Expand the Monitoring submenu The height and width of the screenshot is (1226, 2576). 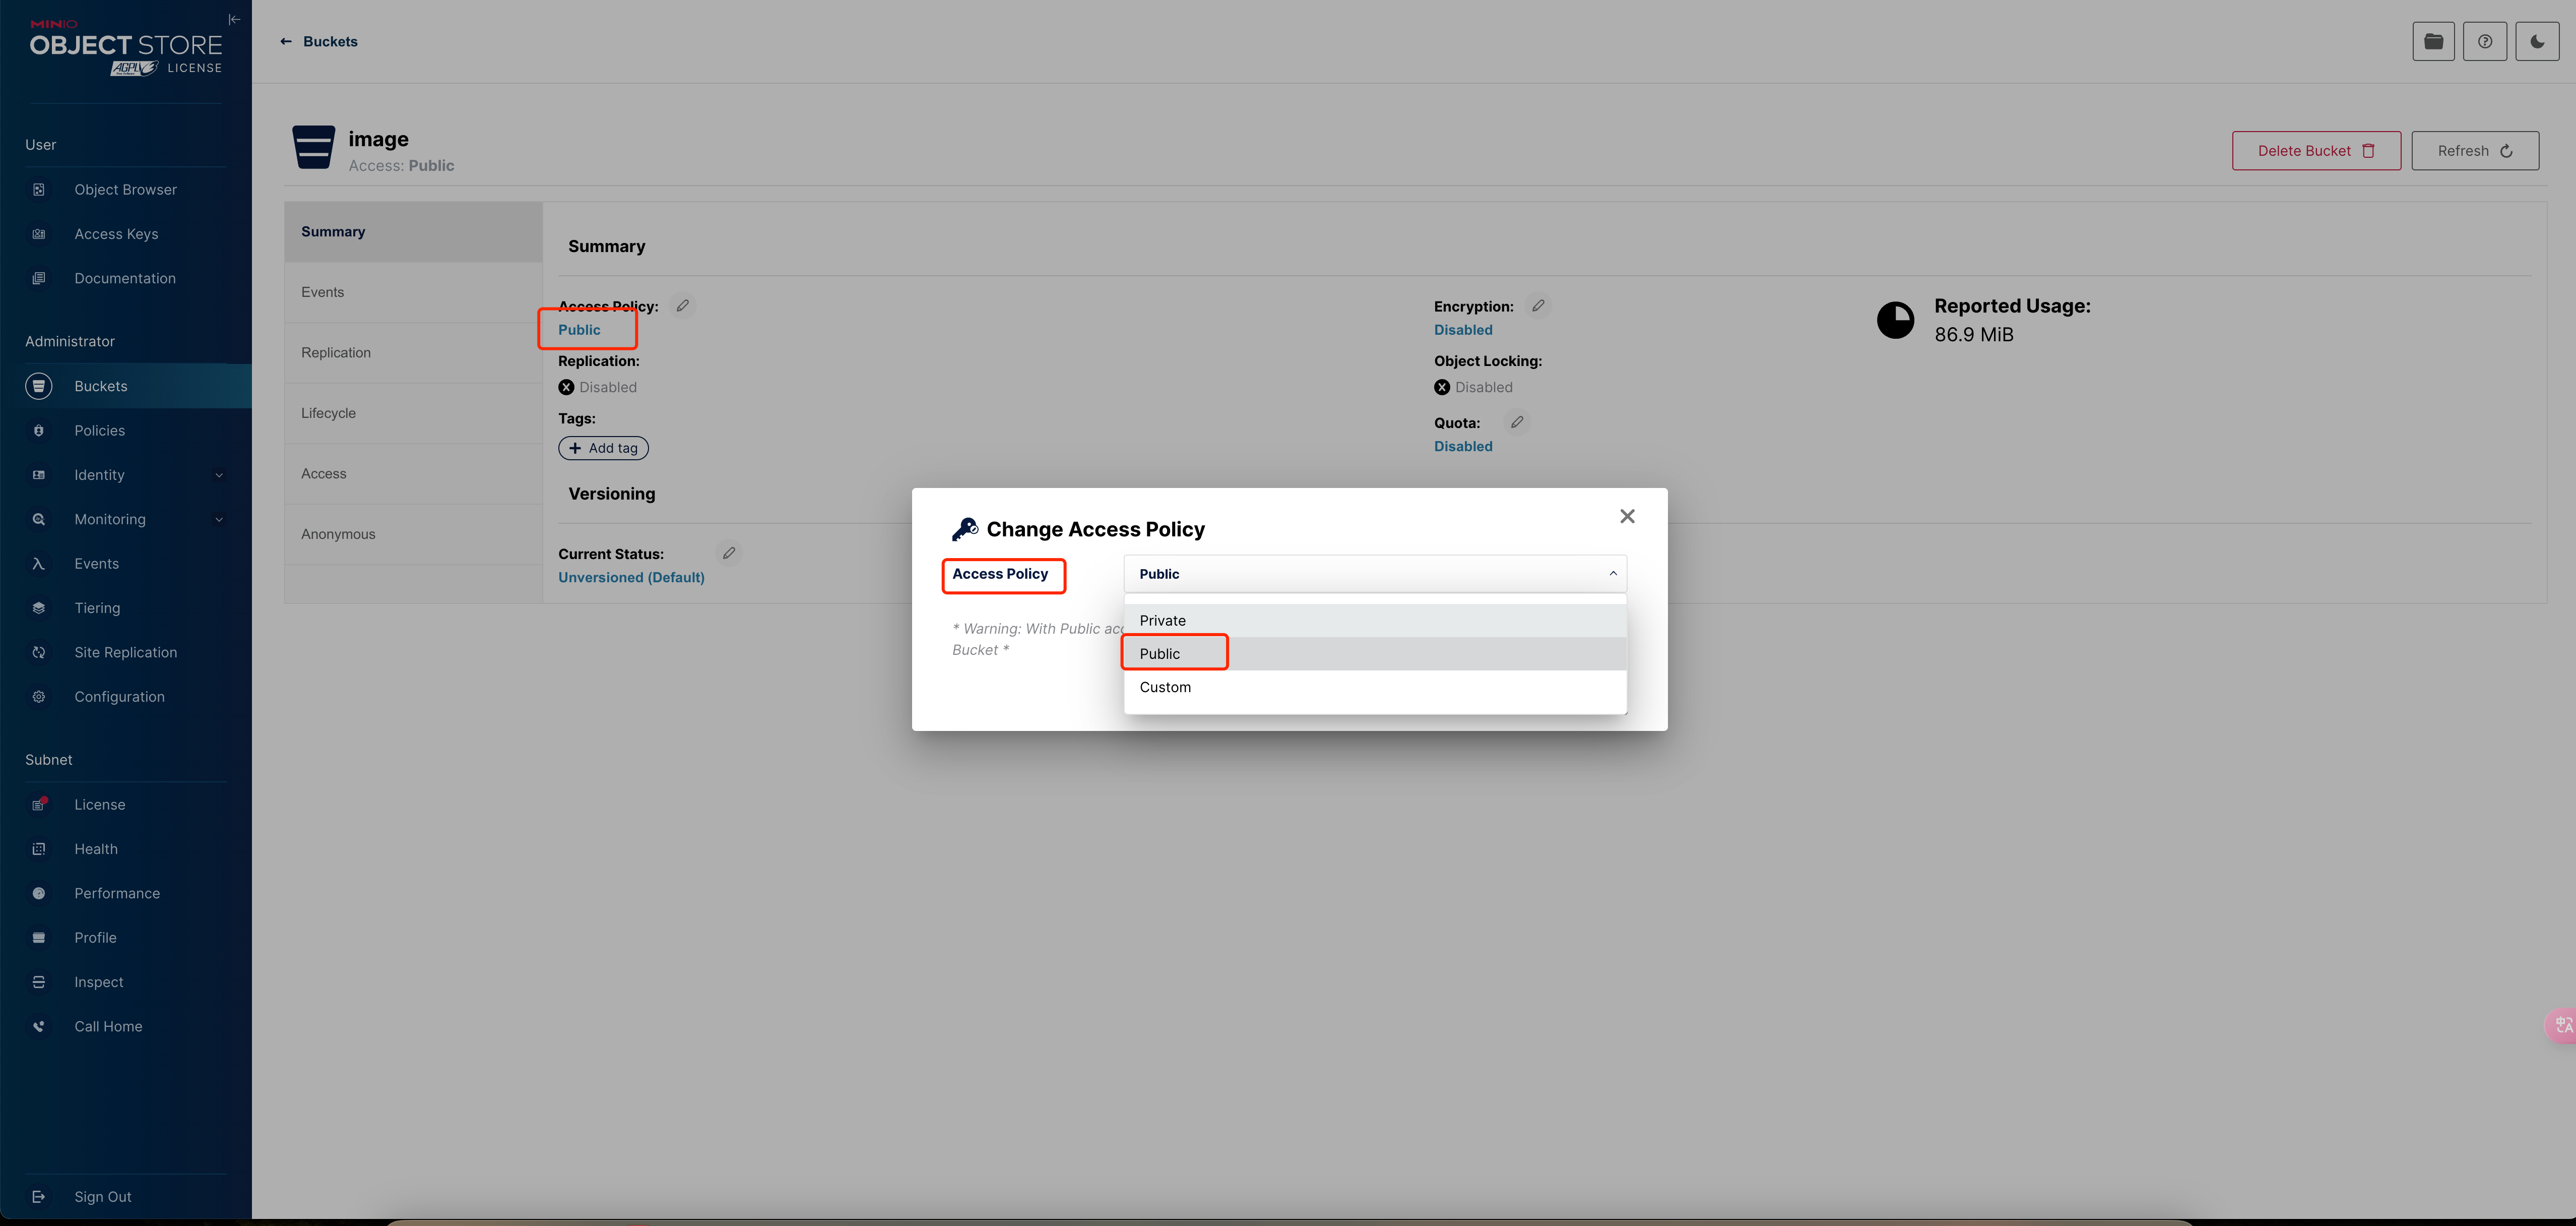point(219,519)
